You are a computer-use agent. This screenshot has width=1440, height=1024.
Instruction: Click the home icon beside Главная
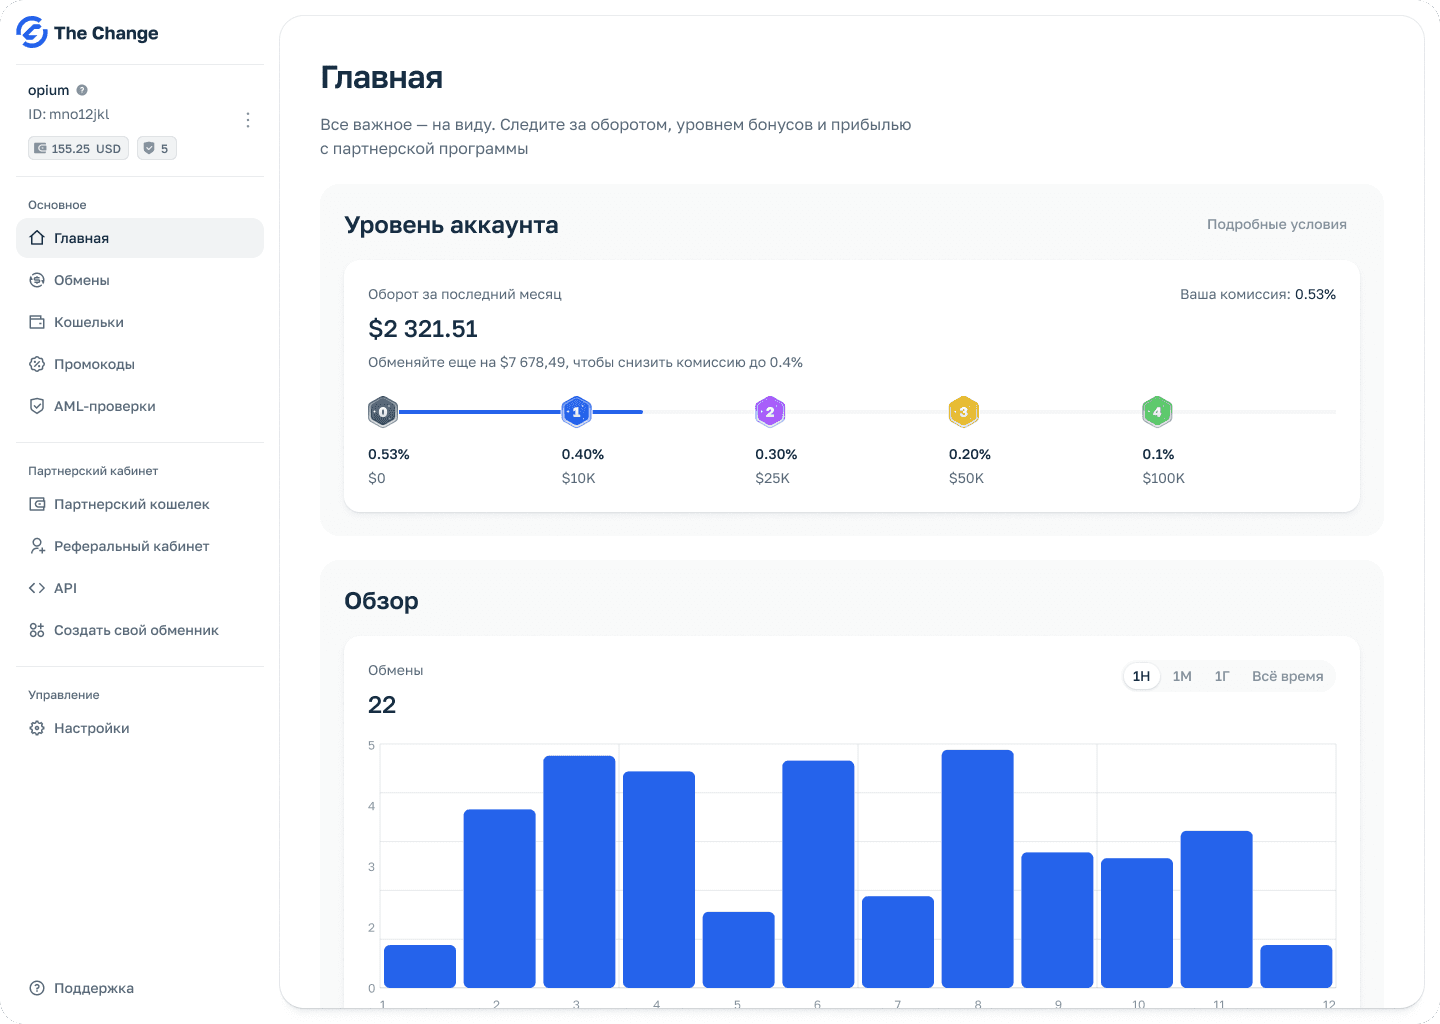(37, 238)
